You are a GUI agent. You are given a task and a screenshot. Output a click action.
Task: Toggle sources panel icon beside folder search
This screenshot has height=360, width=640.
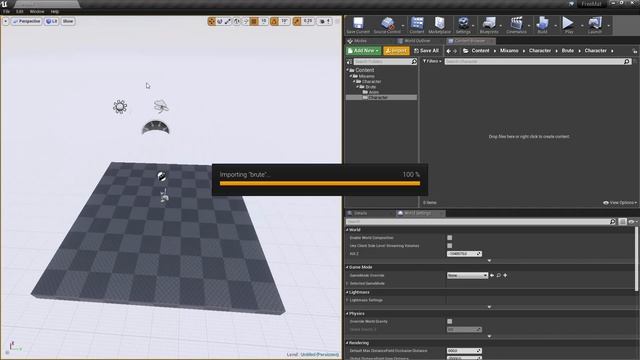(x=349, y=62)
